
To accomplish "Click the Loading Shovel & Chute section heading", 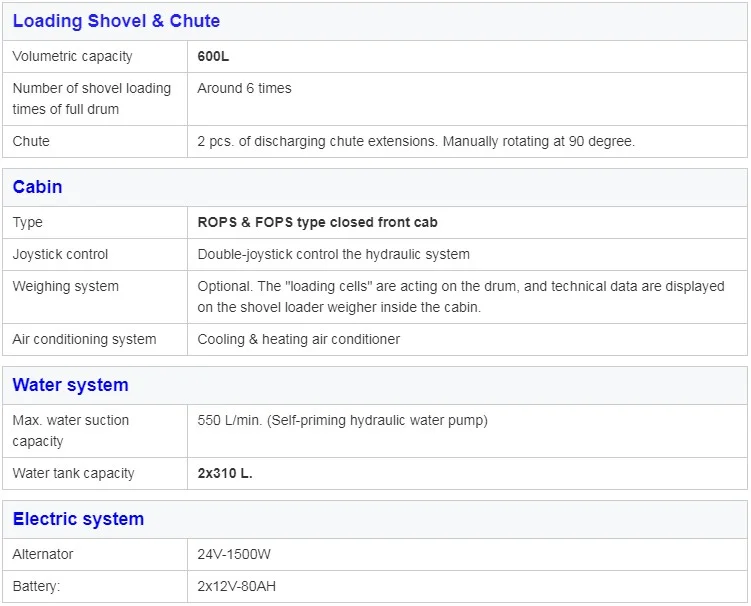I will 116,21.
